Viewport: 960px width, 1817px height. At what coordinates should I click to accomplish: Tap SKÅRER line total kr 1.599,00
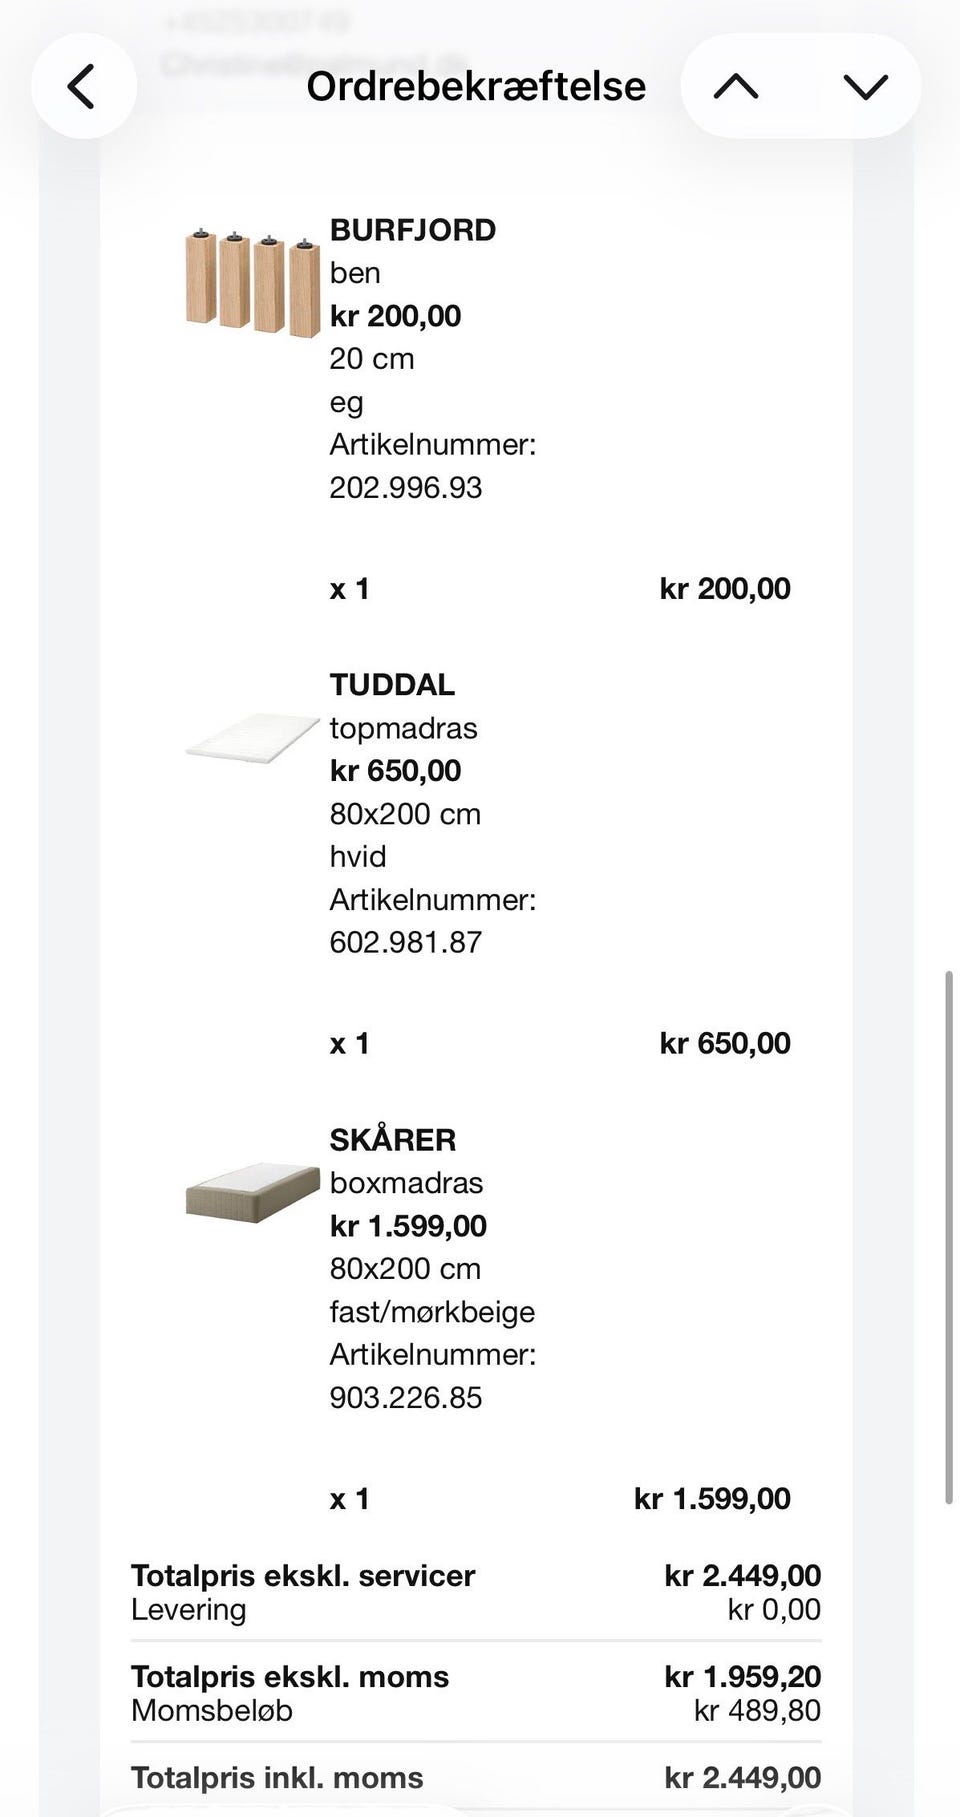(x=712, y=1499)
